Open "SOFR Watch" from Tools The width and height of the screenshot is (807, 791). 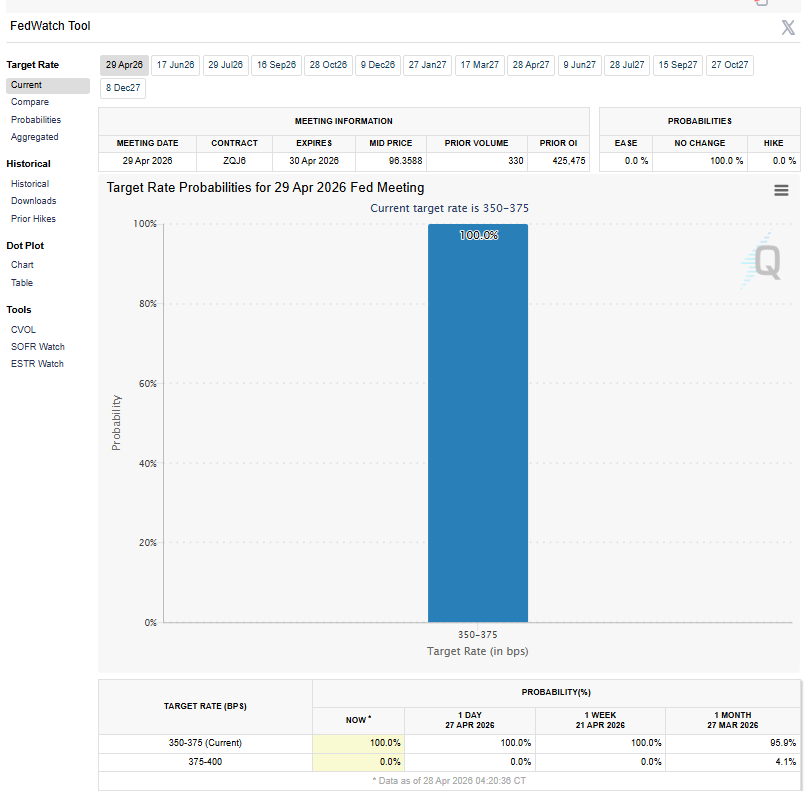click(37, 346)
